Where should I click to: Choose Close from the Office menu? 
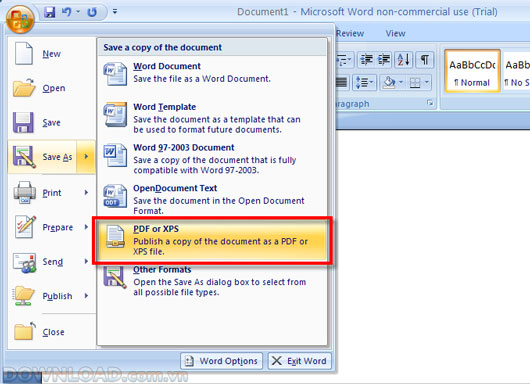52,332
